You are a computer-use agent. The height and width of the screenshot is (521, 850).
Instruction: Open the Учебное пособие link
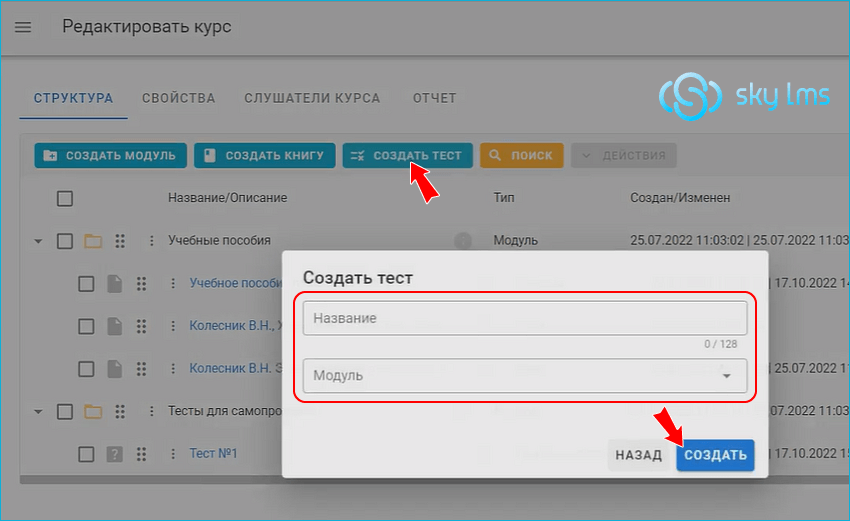[236, 283]
